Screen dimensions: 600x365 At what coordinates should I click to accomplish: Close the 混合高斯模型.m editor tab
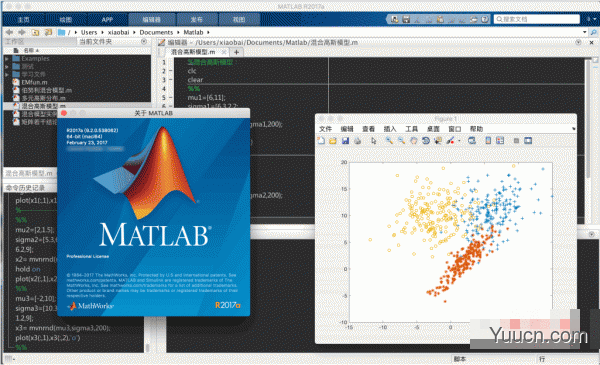tap(224, 52)
